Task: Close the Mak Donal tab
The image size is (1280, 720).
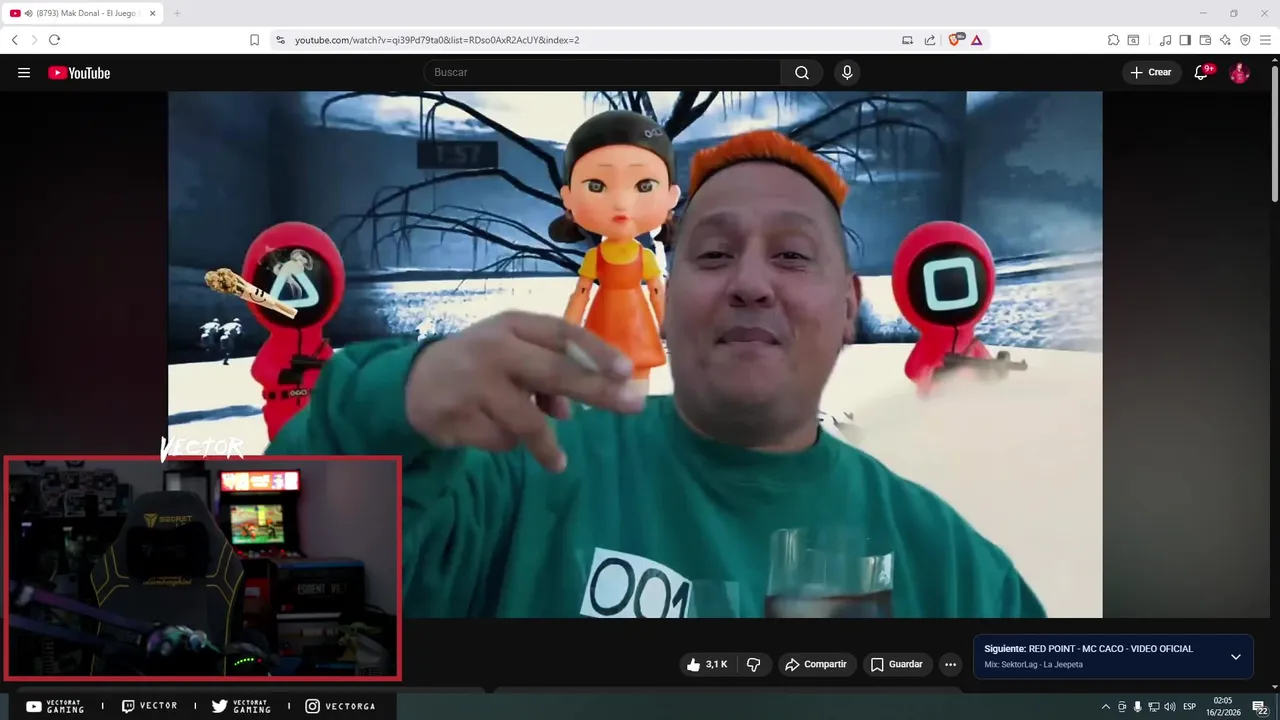Action: tap(152, 13)
